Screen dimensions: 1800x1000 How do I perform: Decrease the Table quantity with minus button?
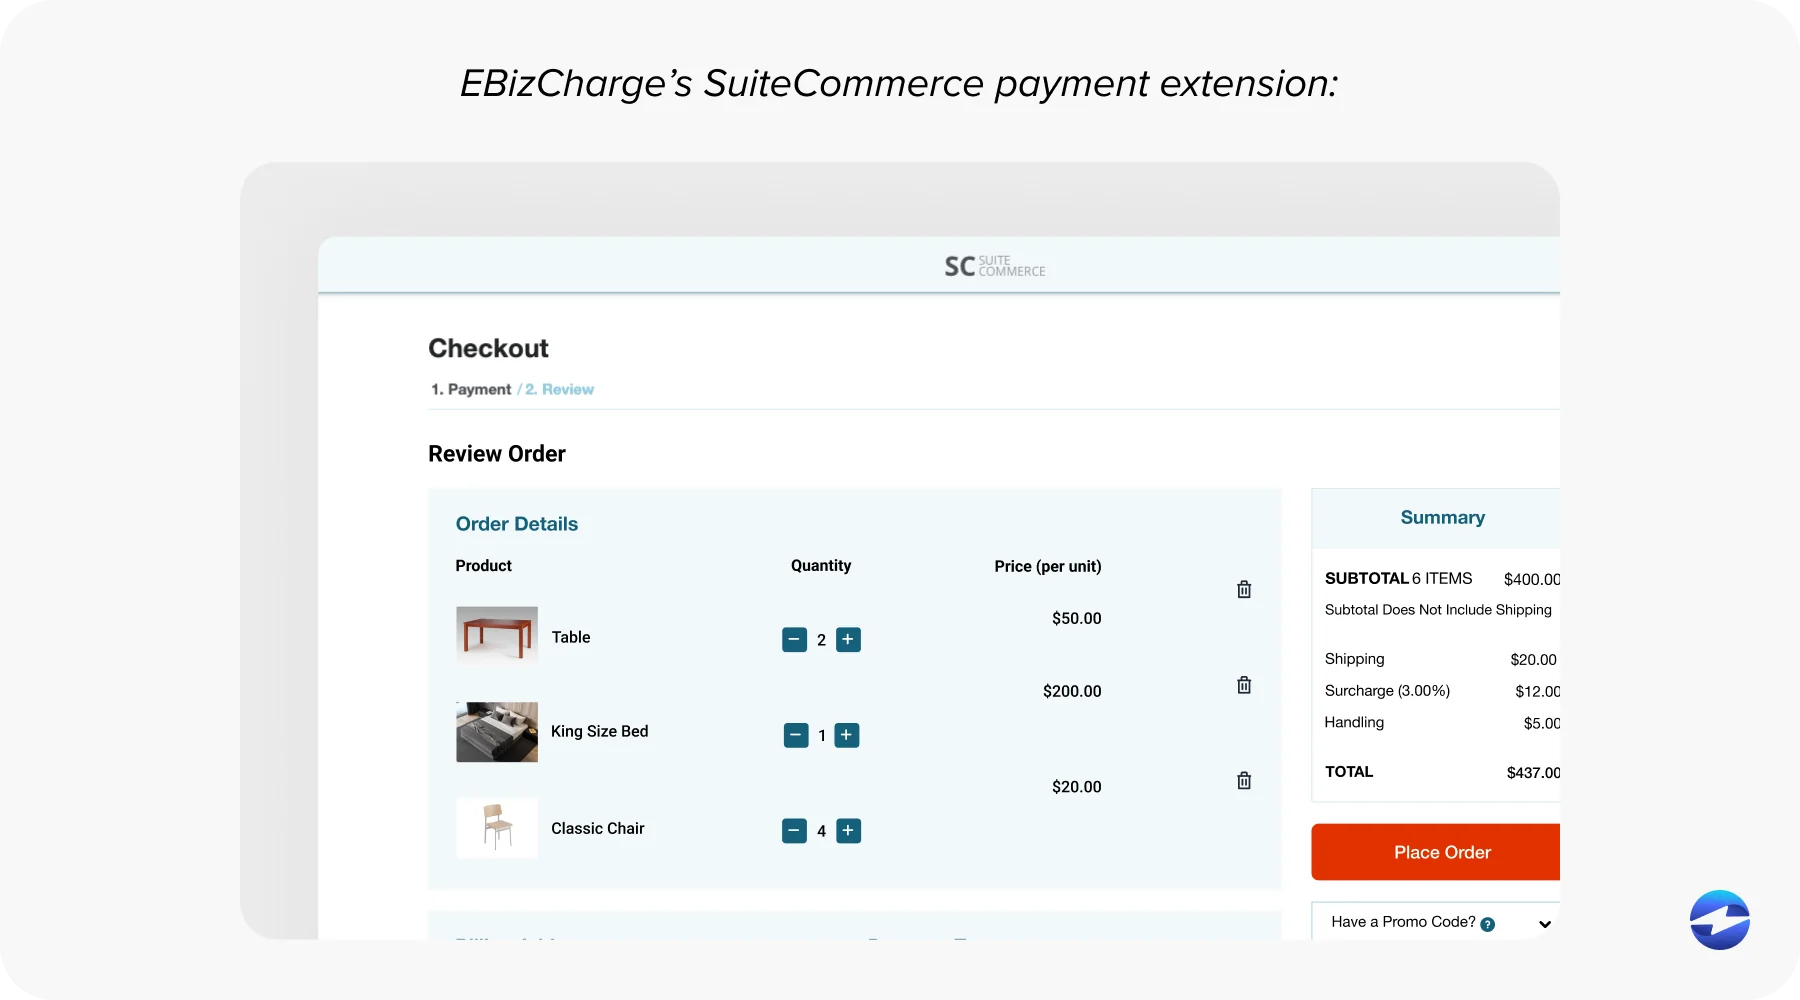click(794, 640)
